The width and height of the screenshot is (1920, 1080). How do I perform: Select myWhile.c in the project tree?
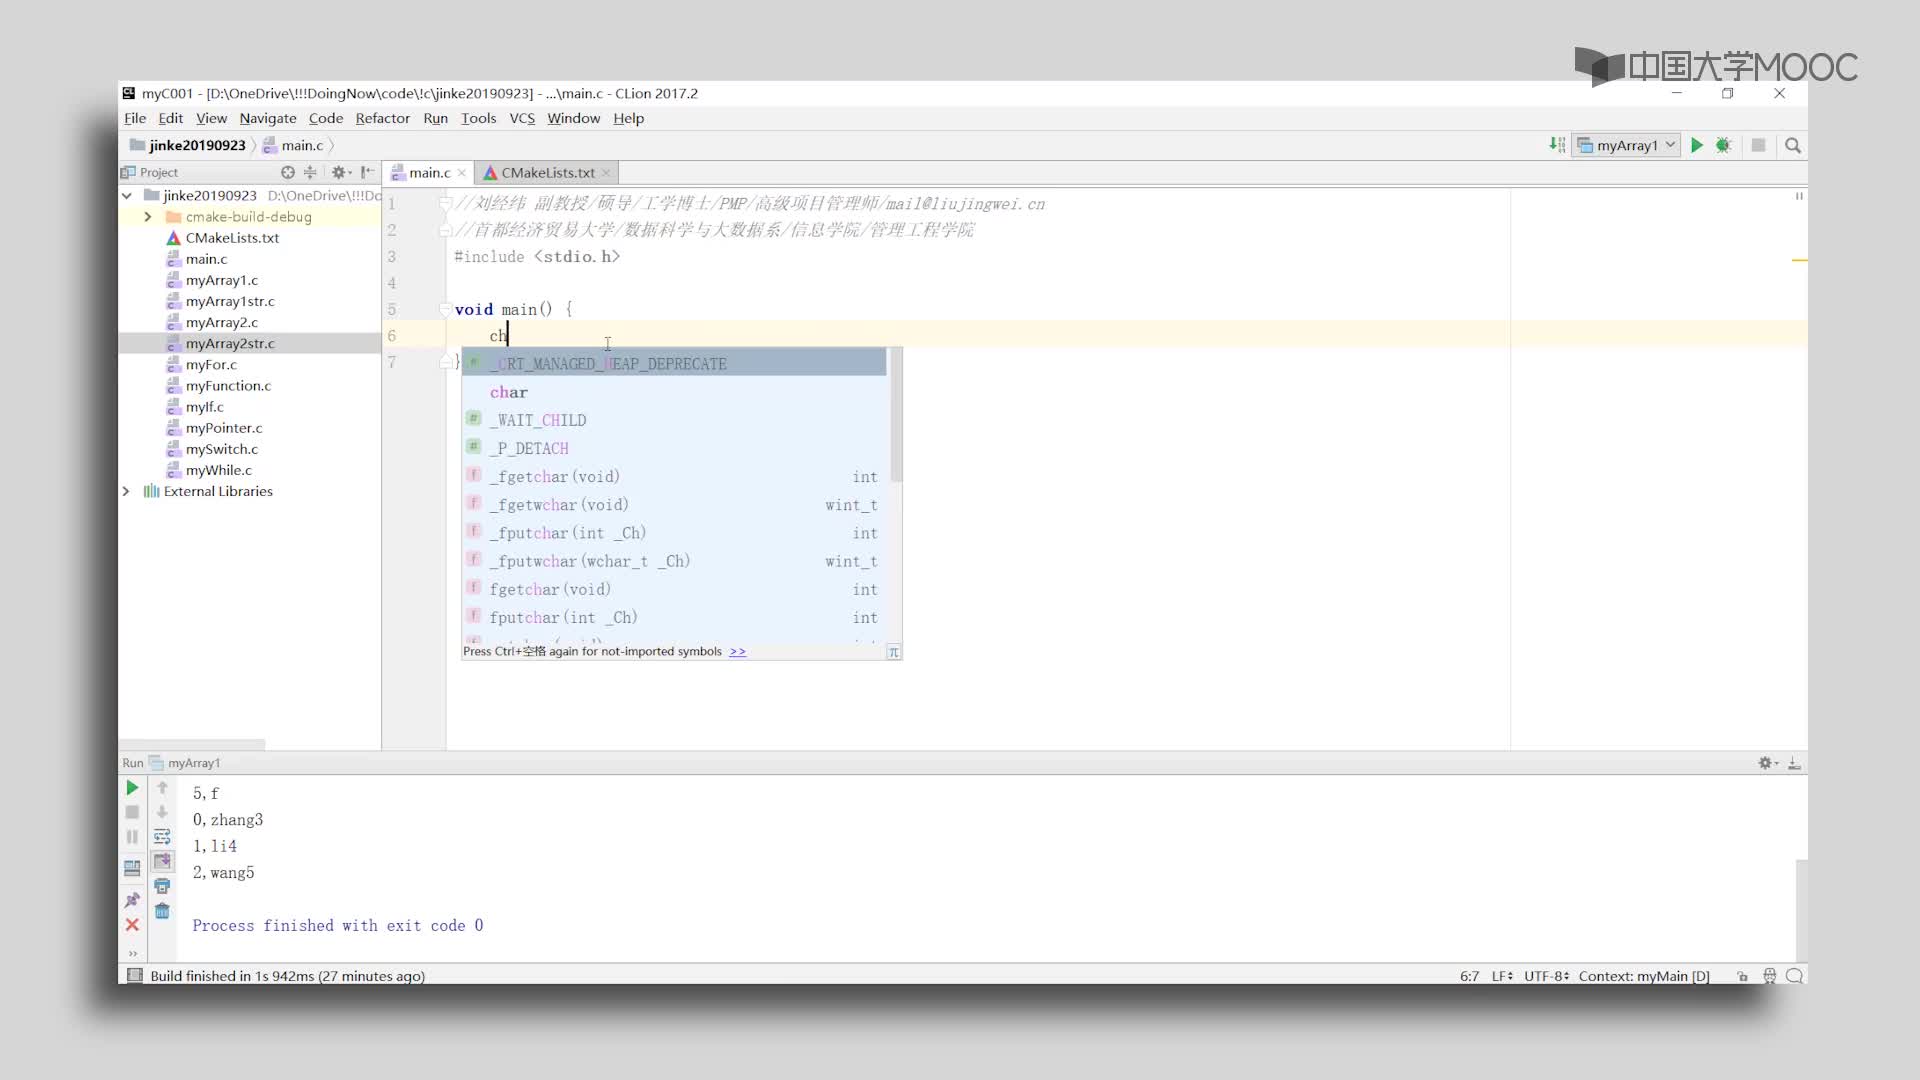(x=218, y=470)
